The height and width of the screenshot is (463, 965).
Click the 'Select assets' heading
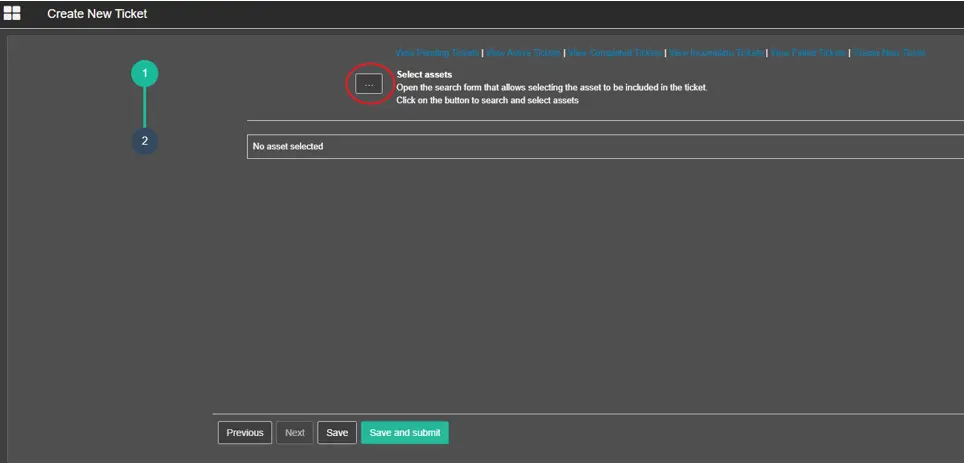[424, 74]
